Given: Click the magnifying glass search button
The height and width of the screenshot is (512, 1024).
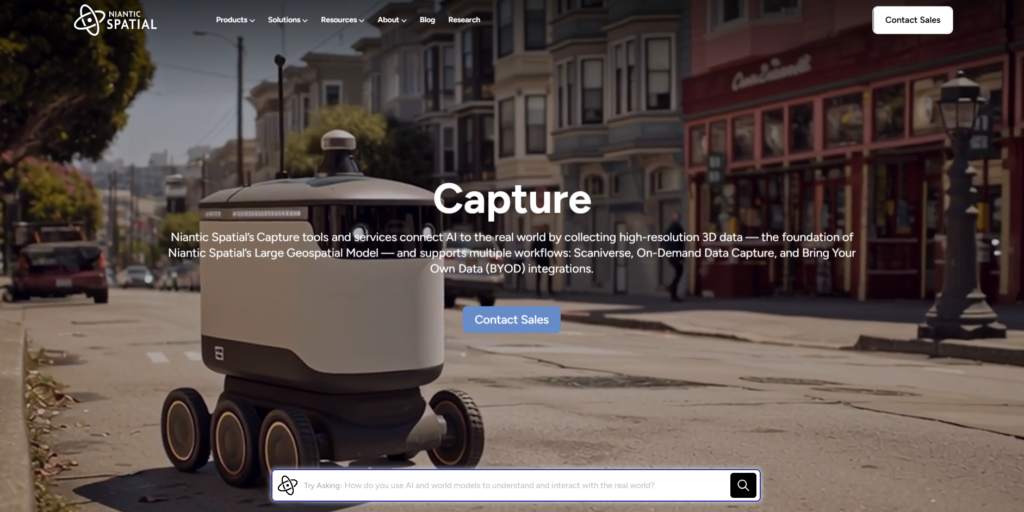Looking at the screenshot, I should coord(743,486).
